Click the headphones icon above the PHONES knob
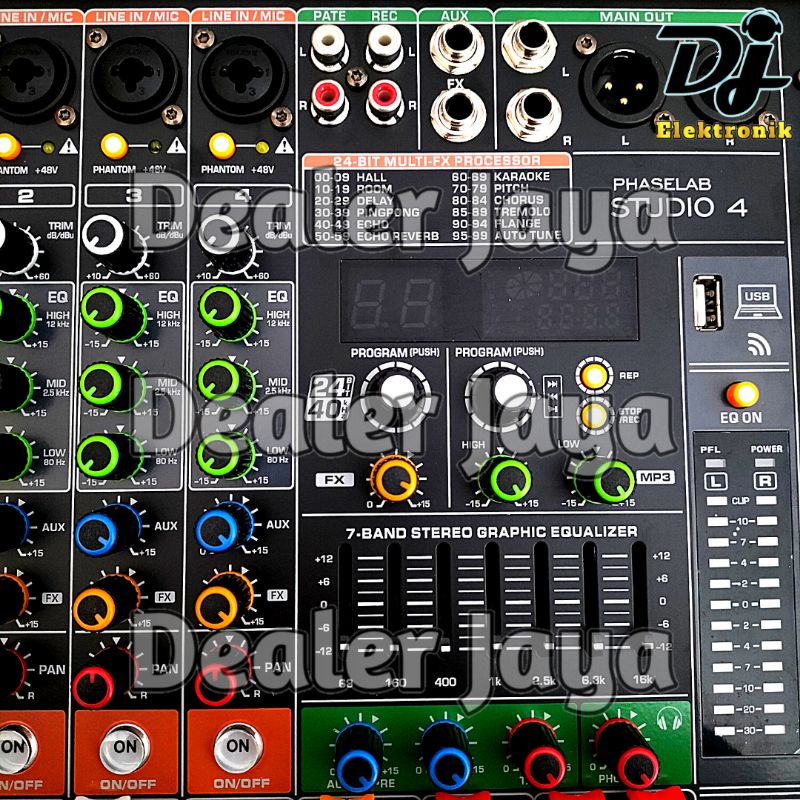The height and width of the screenshot is (800, 800). (669, 720)
